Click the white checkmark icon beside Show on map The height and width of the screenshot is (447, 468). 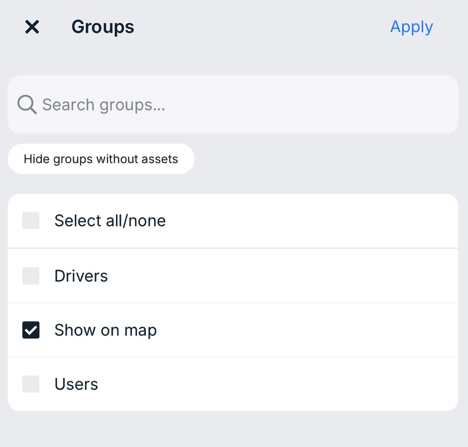point(31,330)
